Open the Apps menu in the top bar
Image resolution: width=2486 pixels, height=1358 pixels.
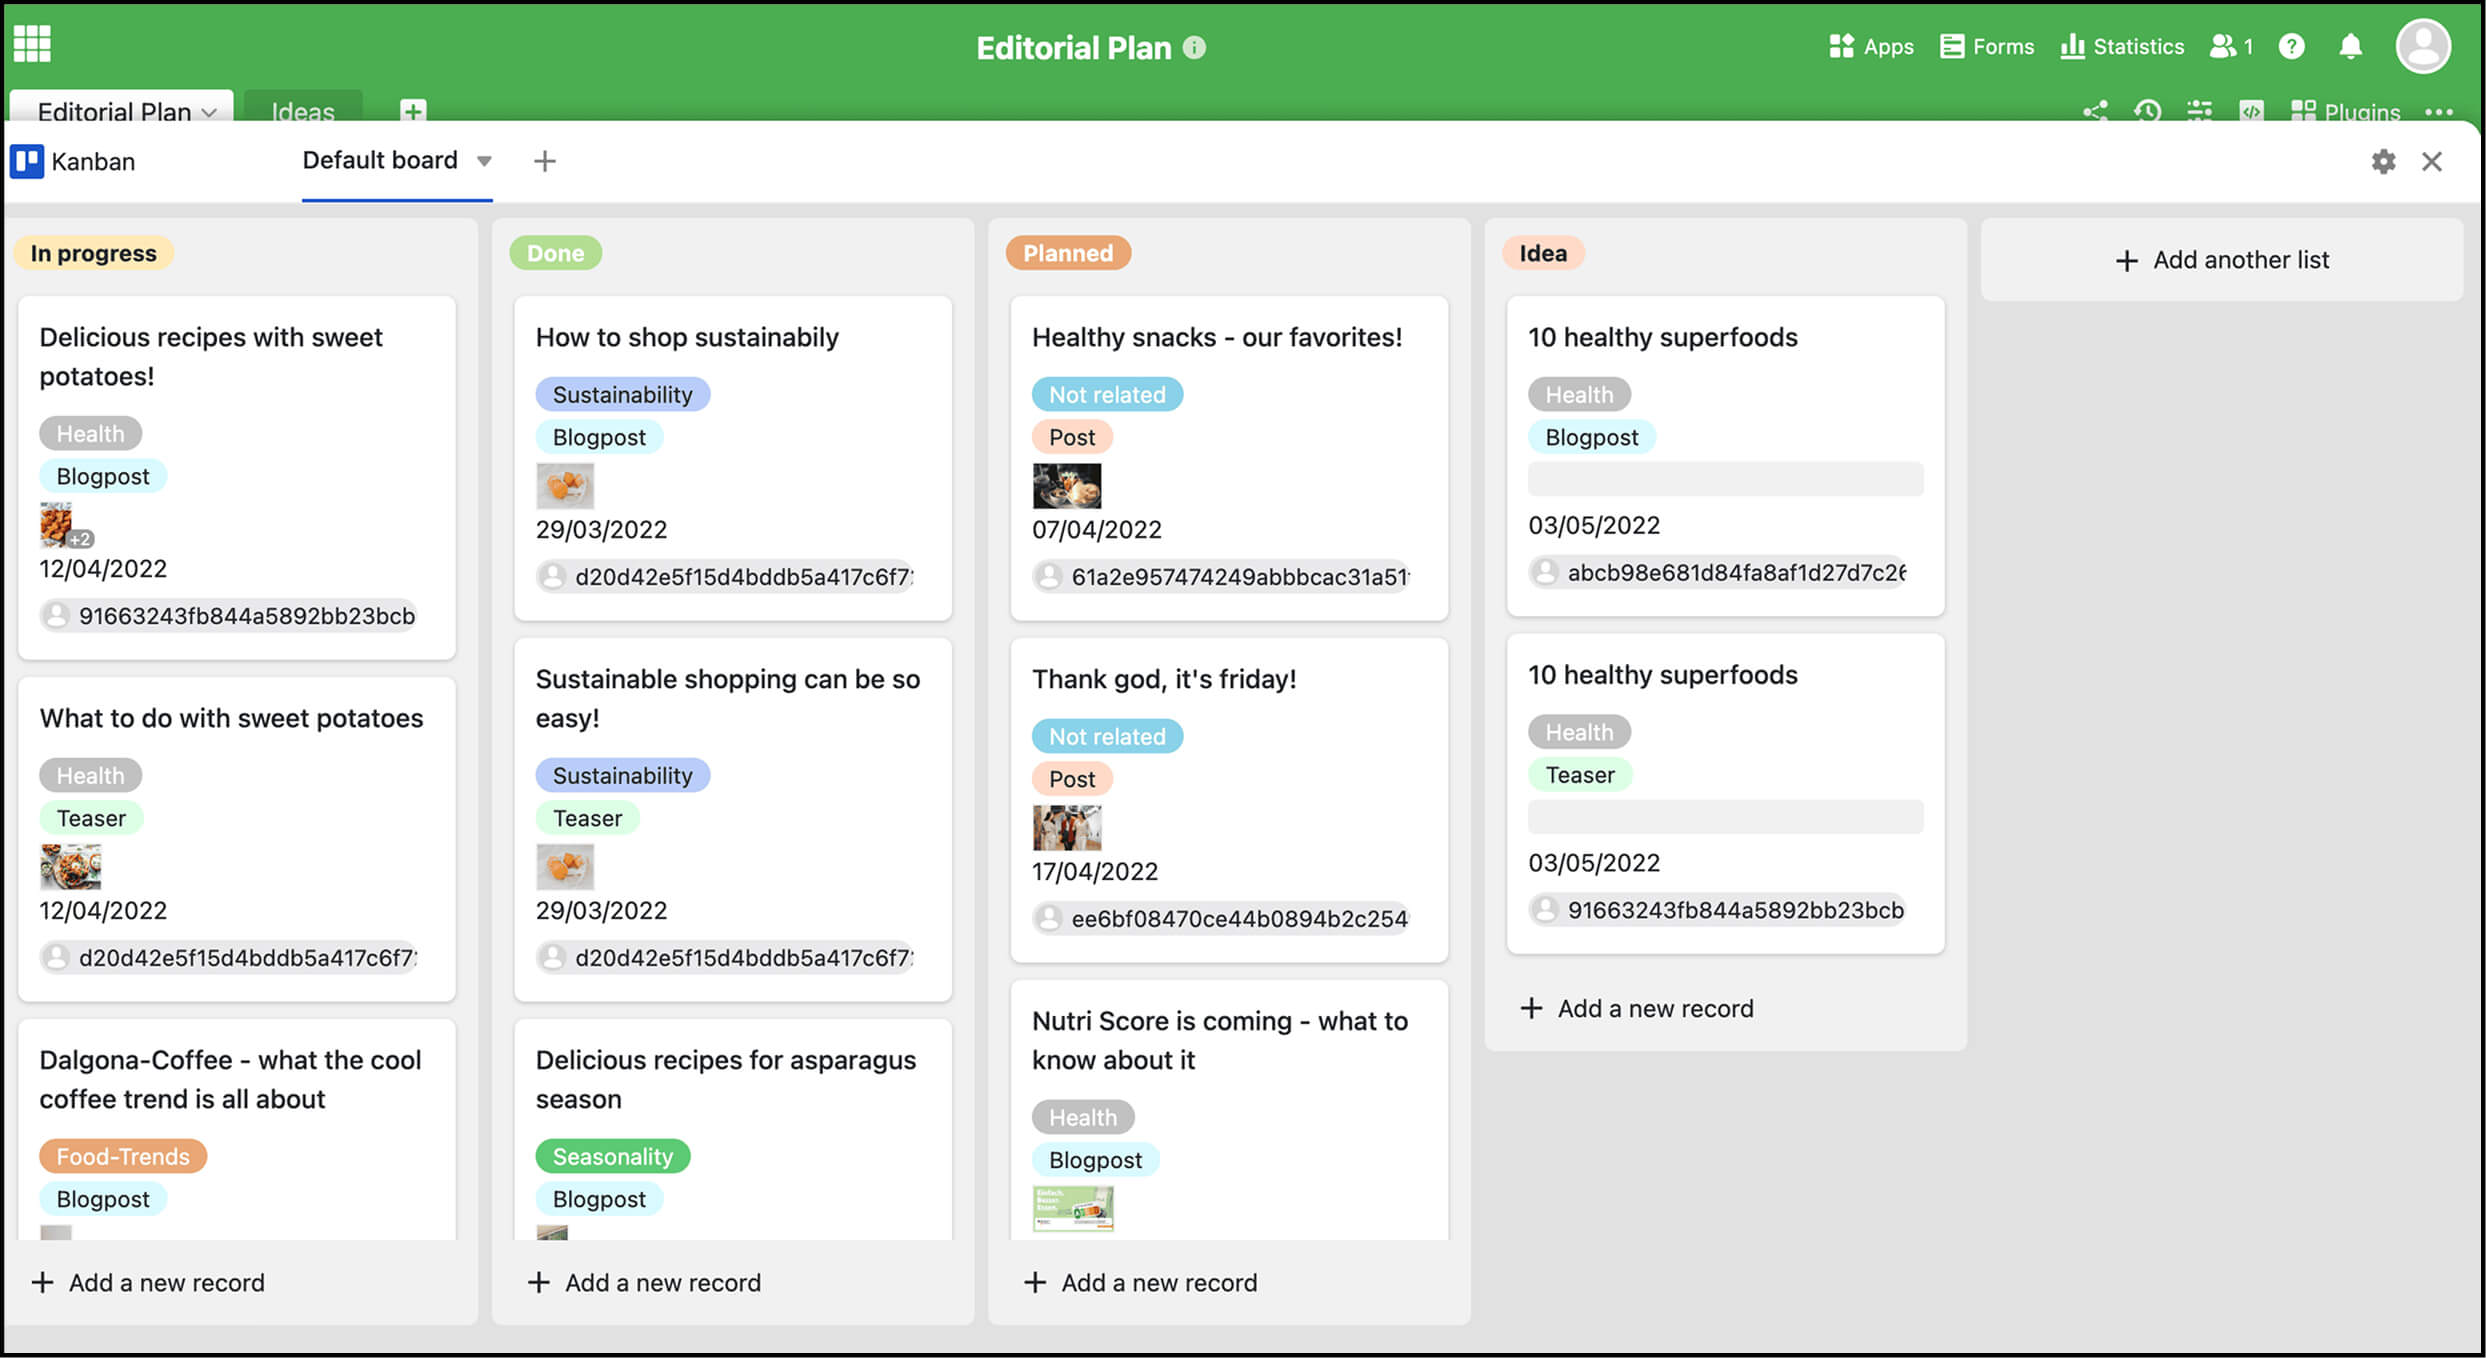tap(1871, 46)
